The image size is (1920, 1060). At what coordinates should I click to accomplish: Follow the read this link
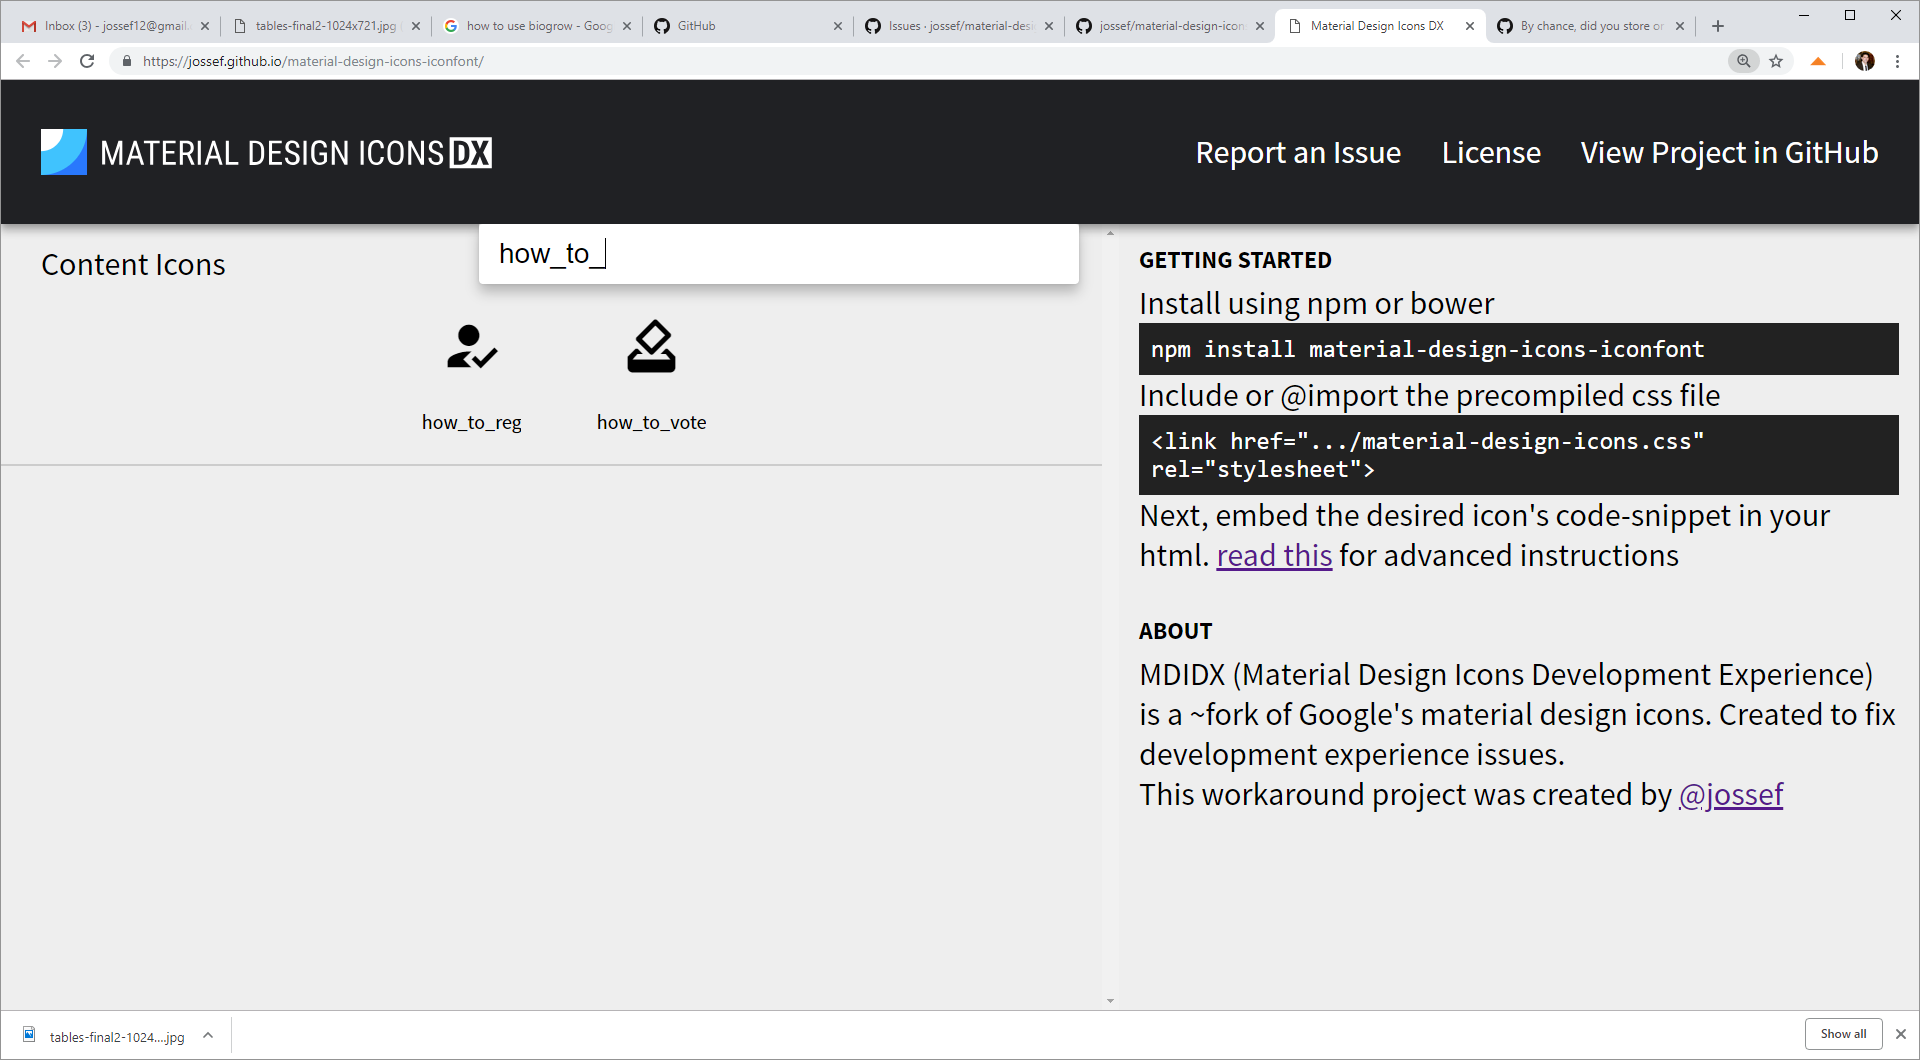click(x=1273, y=556)
